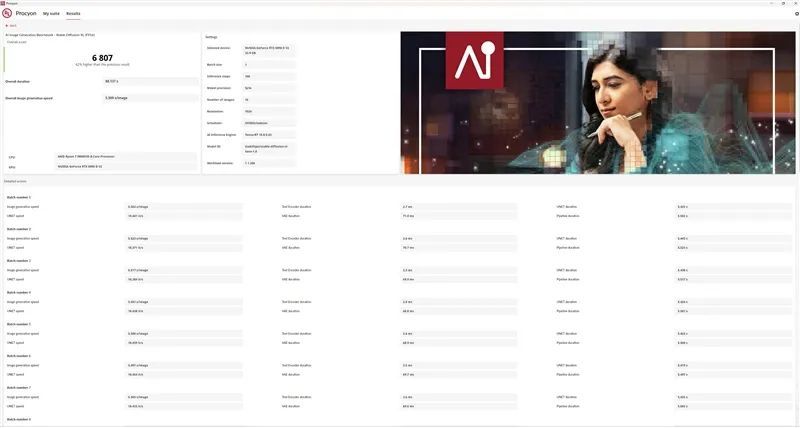Image resolution: width=800 pixels, height=428 pixels.
Task: Click Batch 3 Text Encoder duration value
Action: 459,270
